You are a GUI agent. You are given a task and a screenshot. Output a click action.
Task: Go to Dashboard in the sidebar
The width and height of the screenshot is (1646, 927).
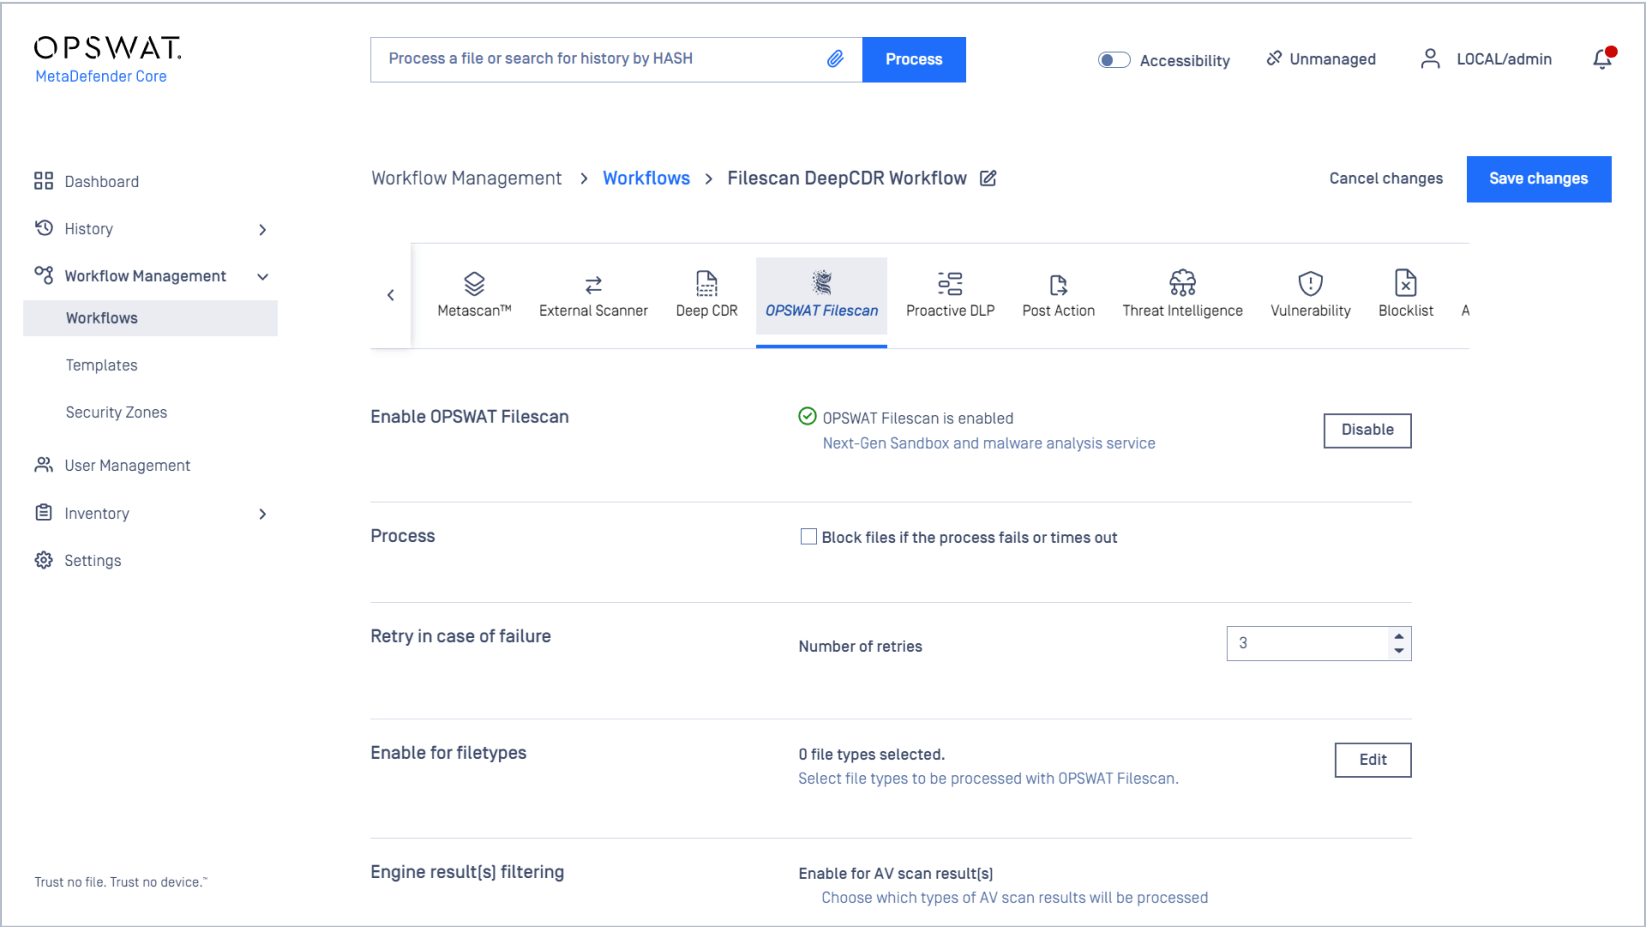tap(102, 181)
